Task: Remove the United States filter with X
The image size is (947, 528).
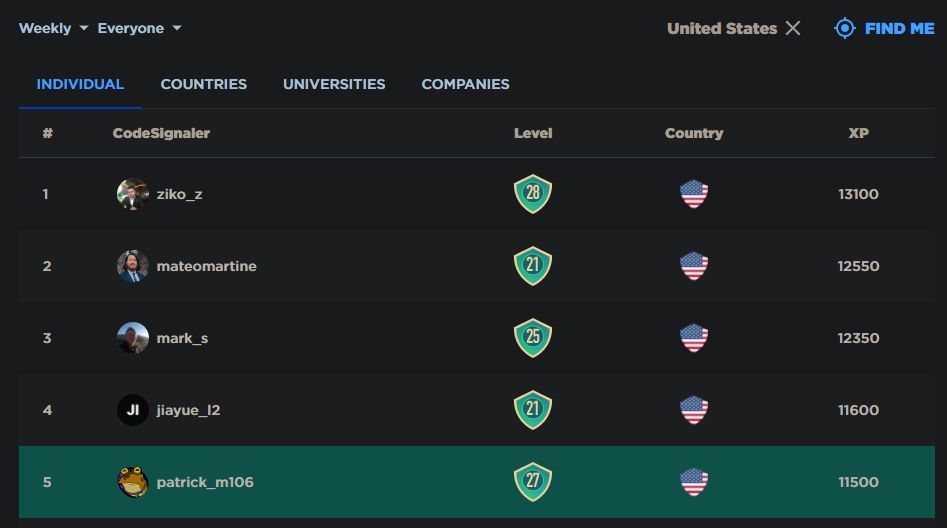Action: click(793, 28)
